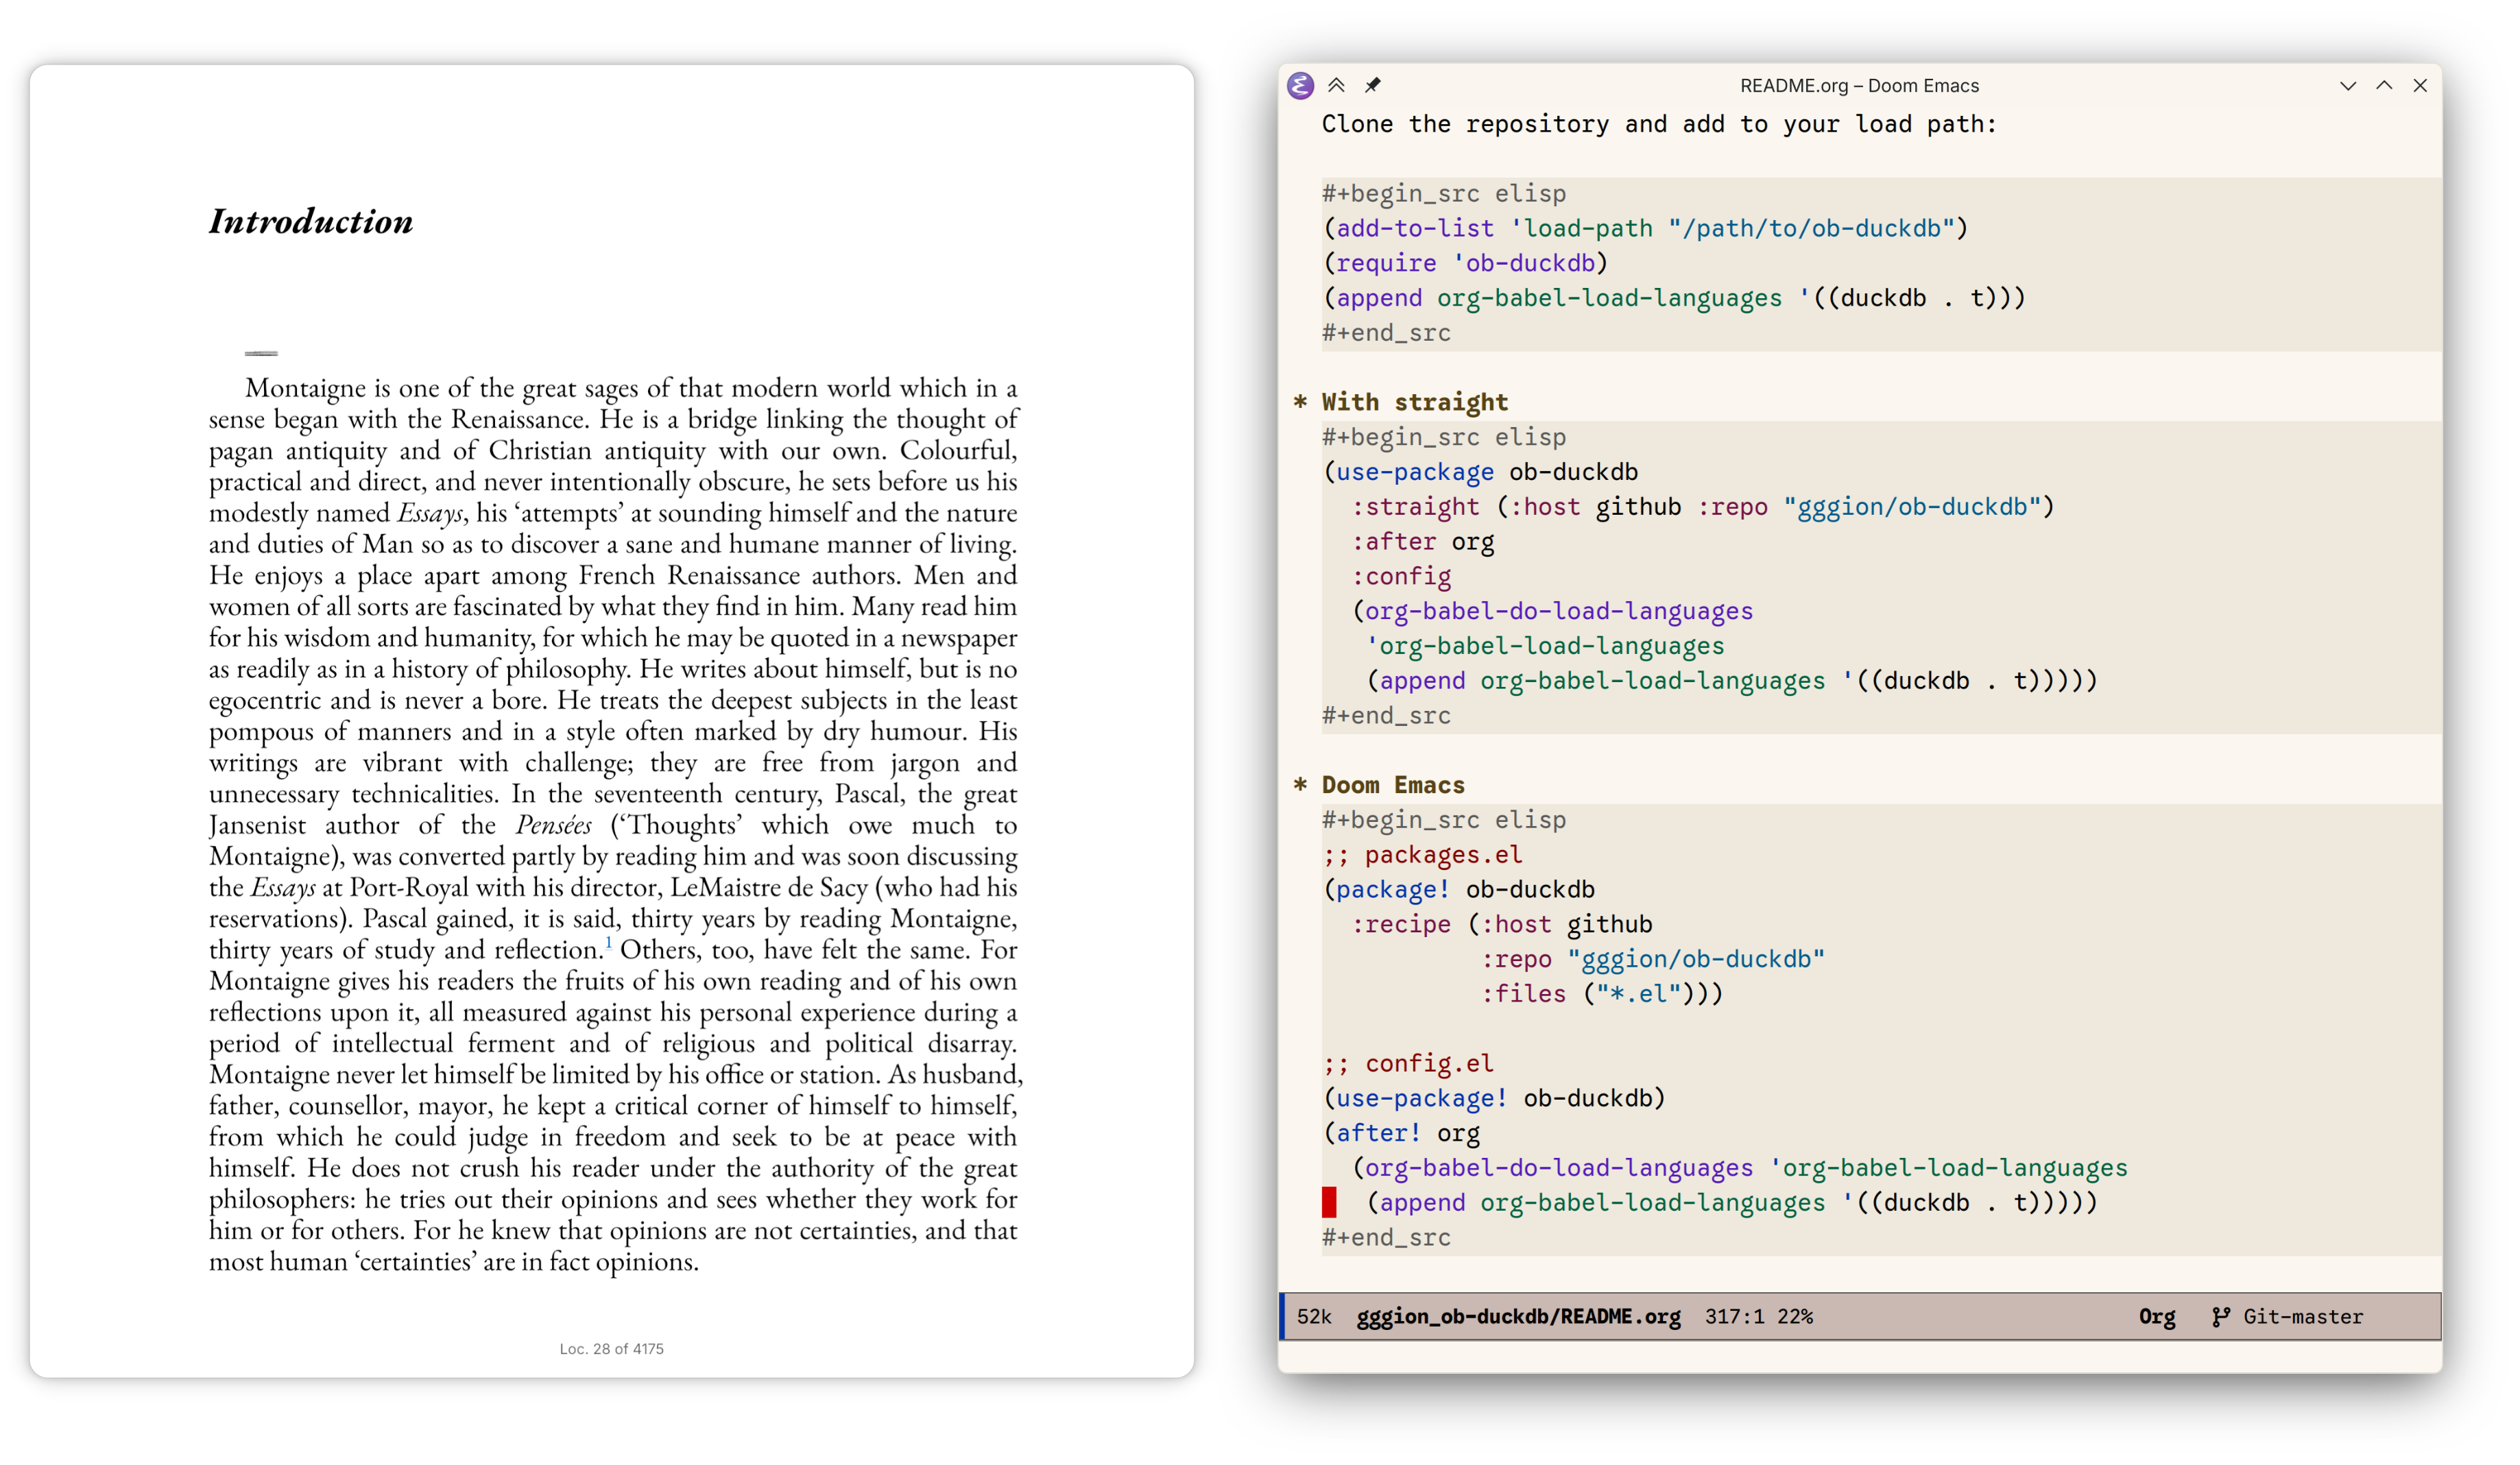Click the Introduction chapter title
This screenshot has height=1465, width=2520.
pos(311,222)
